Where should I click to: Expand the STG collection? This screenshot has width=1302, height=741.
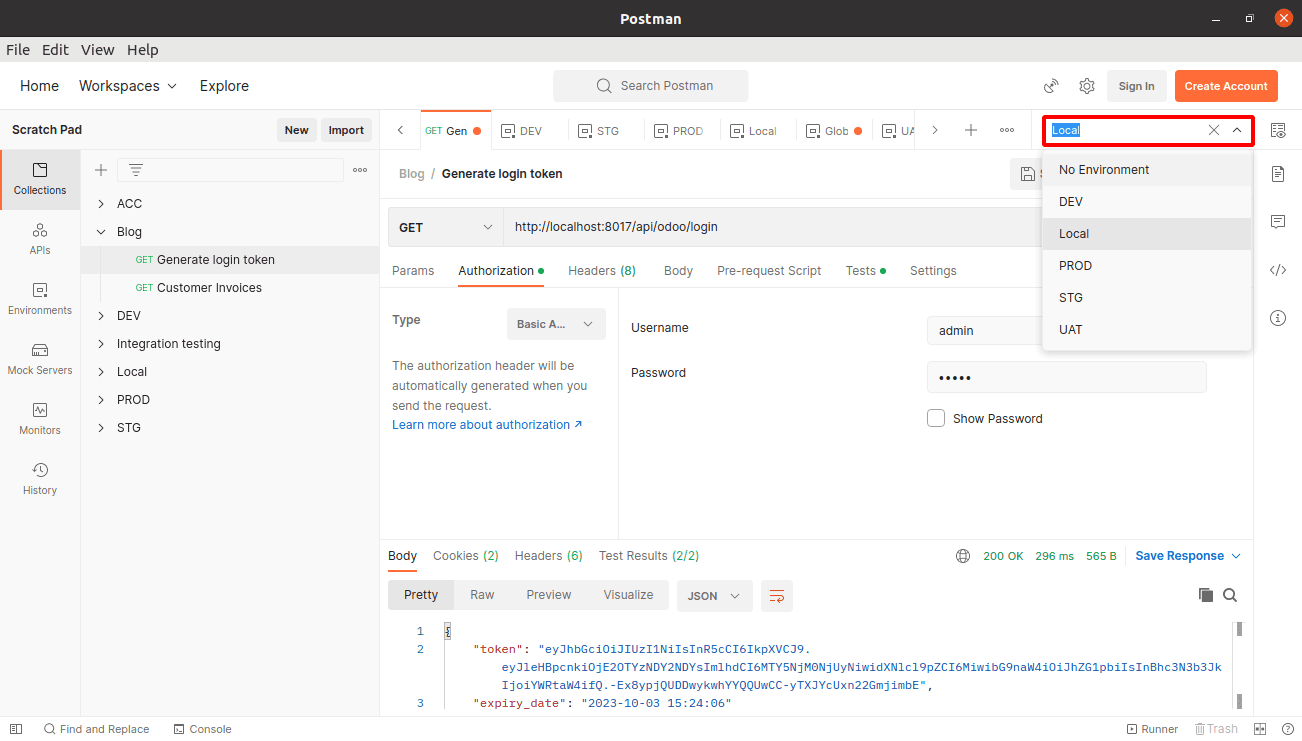tap(101, 427)
